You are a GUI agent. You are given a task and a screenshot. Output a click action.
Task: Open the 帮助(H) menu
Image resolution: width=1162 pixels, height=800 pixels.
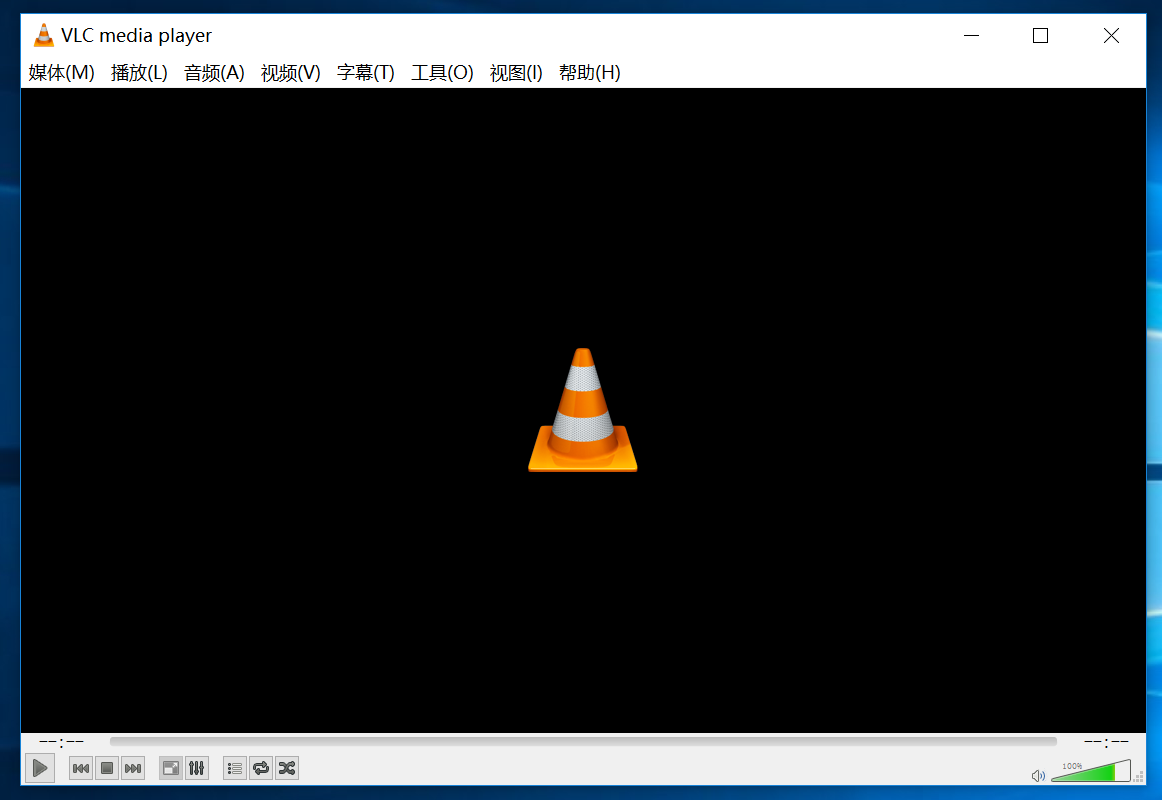(590, 73)
